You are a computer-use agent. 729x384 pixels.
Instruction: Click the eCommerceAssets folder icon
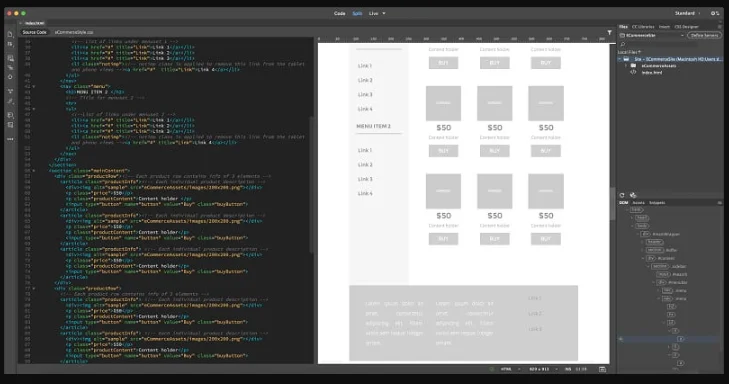click(x=633, y=66)
